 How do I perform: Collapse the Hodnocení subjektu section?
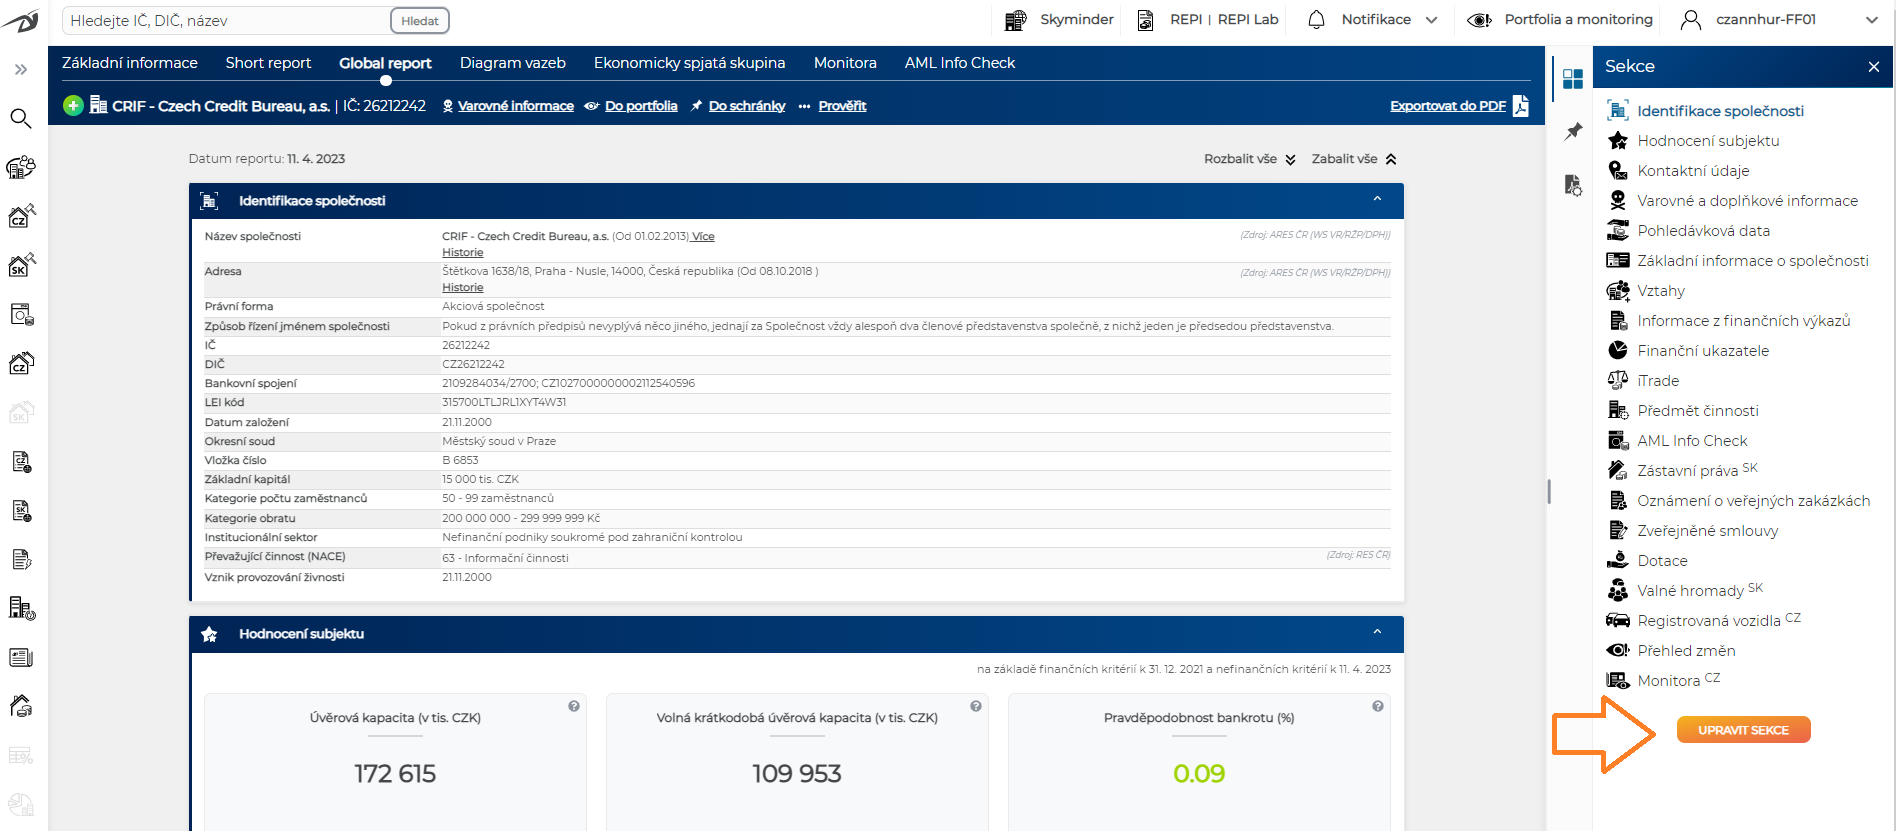click(1377, 632)
